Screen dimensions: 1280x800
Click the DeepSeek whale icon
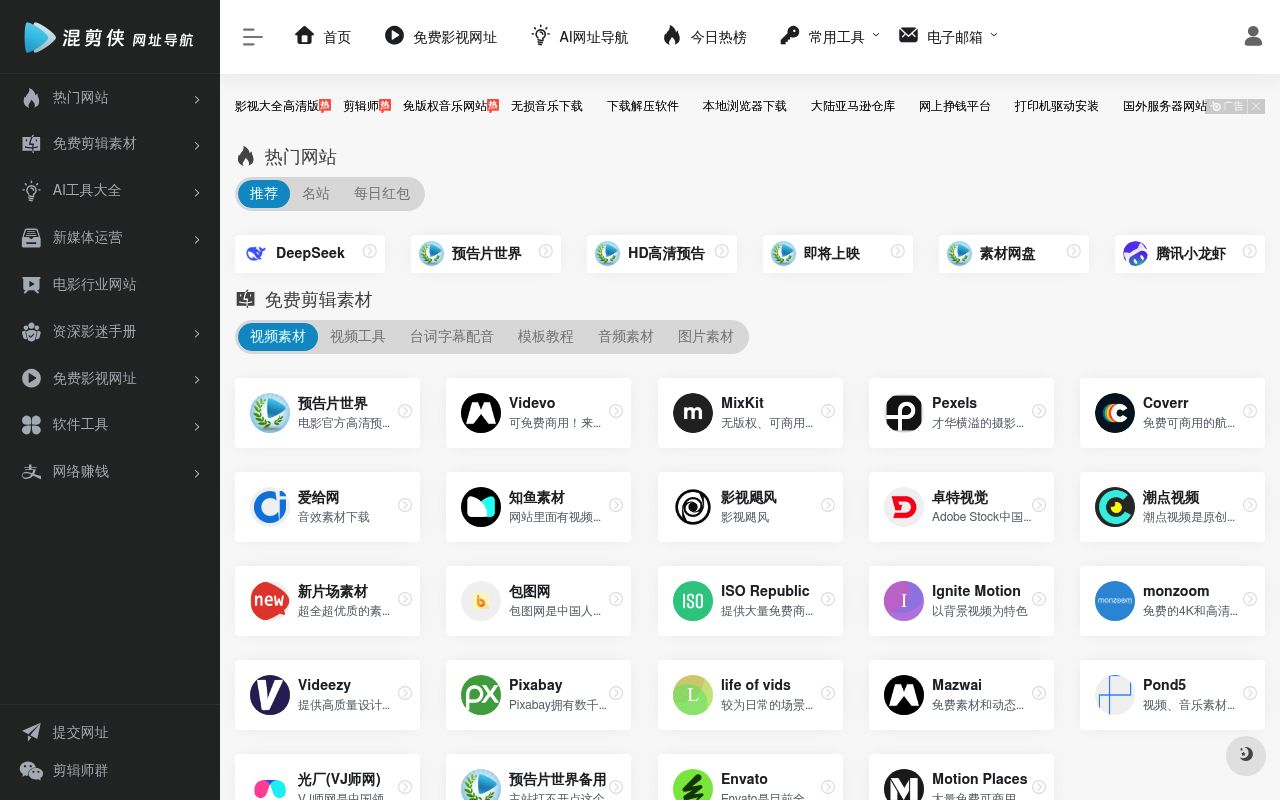click(257, 254)
